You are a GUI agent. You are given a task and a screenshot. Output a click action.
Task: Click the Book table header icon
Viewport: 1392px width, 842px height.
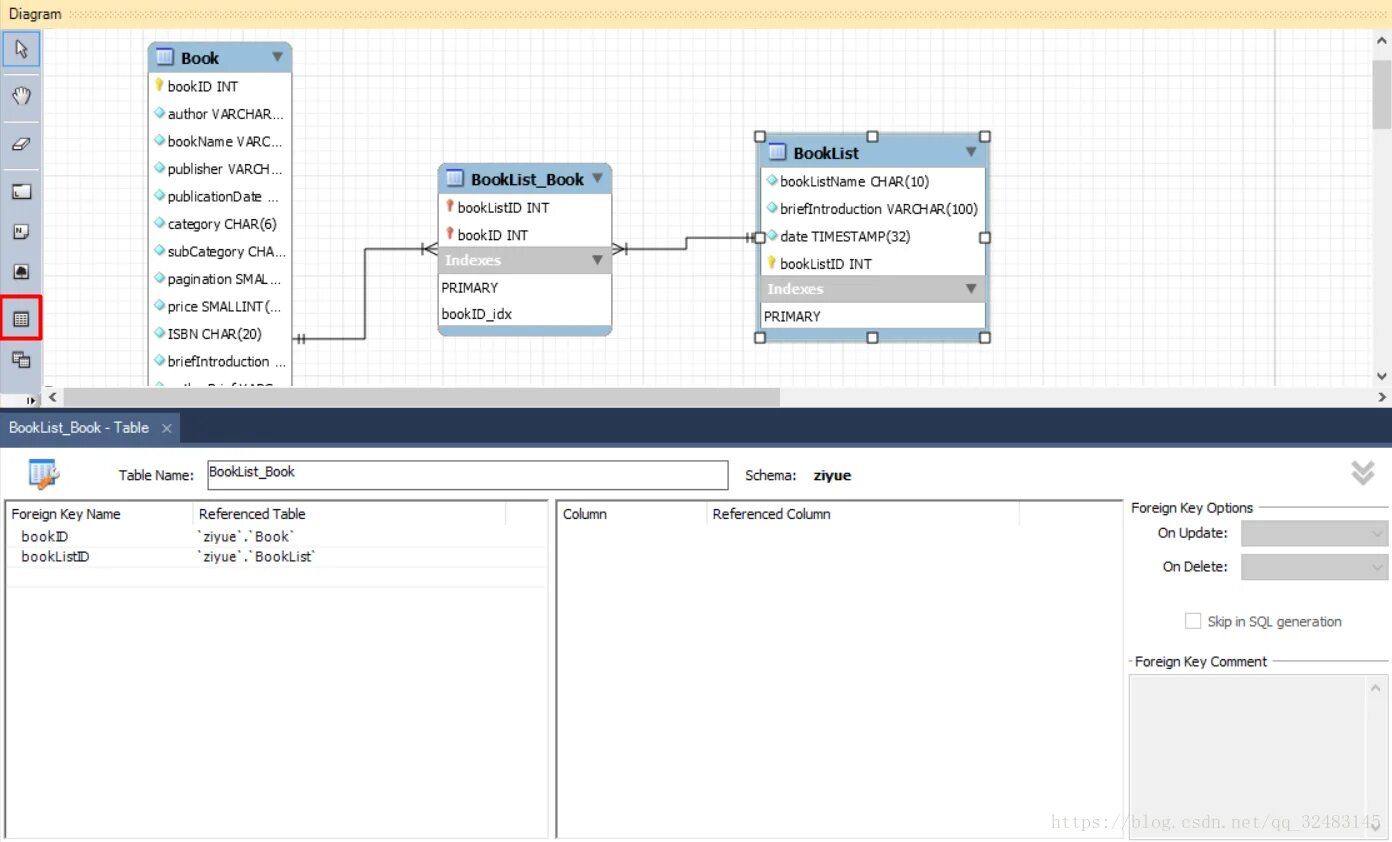click(165, 58)
